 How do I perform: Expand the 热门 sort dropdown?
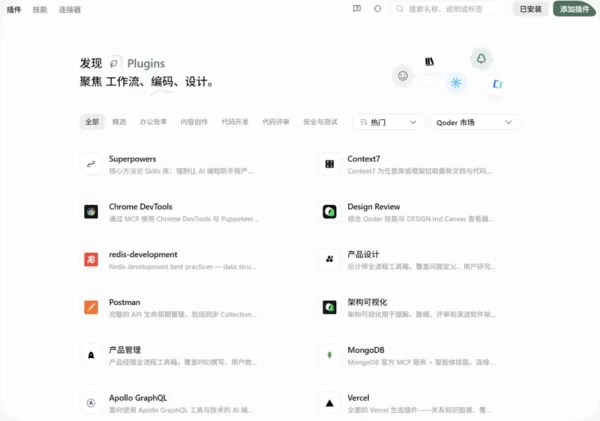[x=388, y=122]
